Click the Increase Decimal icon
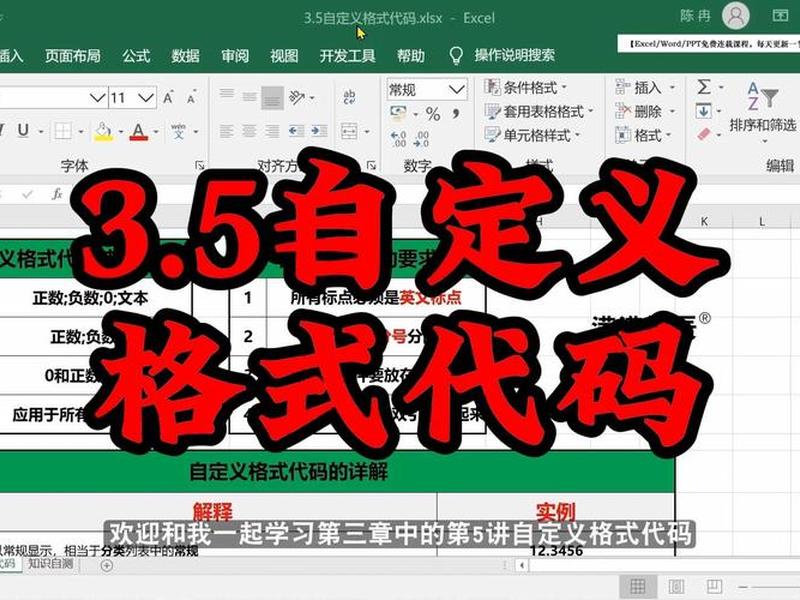800x600 pixels. [398, 138]
